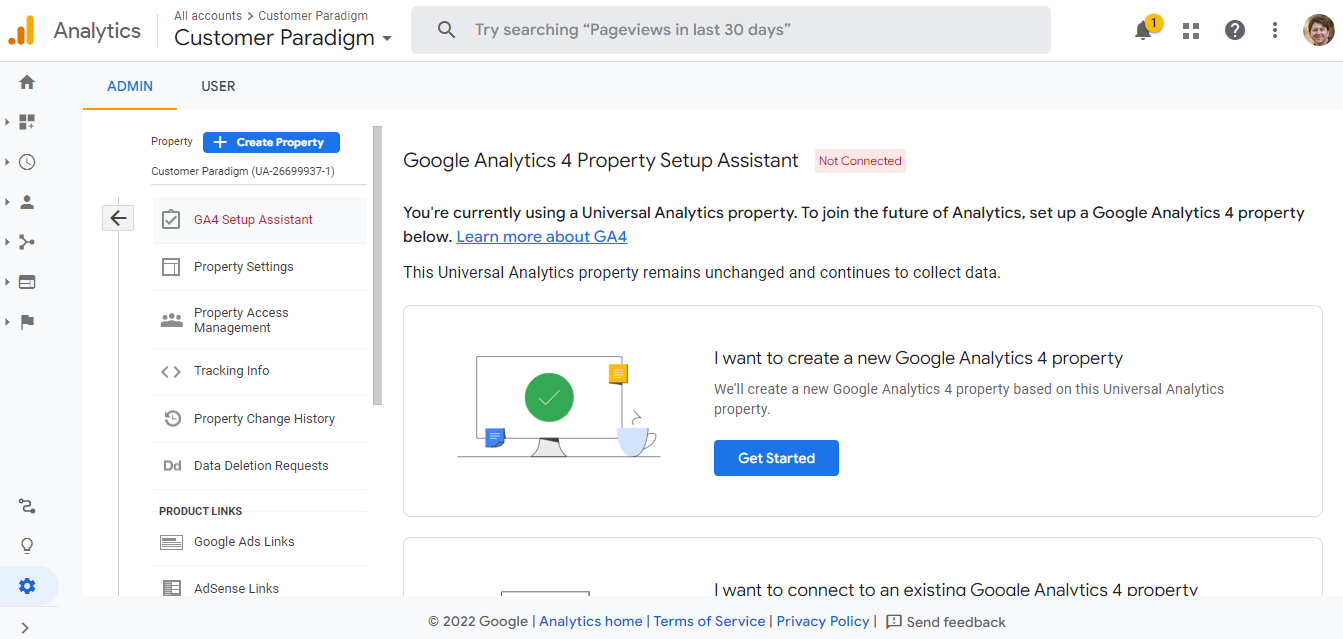Open the Learn more about GA4 link
This screenshot has height=639, width=1343.
(x=541, y=236)
